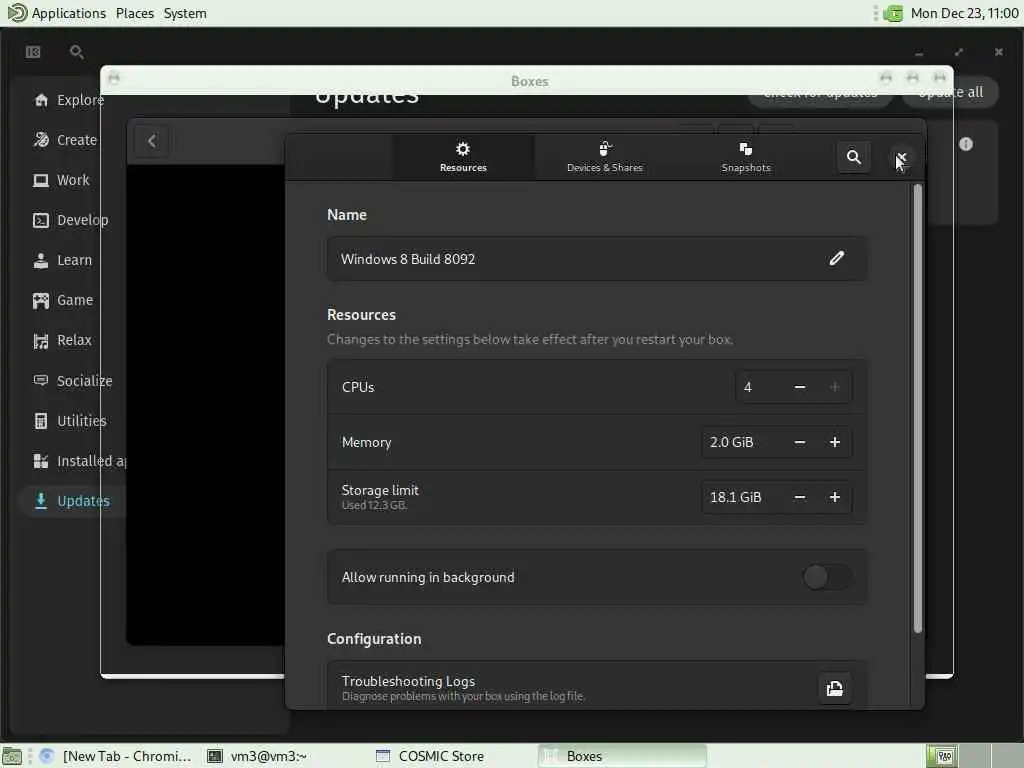Open the Devices & Shares tab
Screen dimensions: 1024x768
[605, 157]
